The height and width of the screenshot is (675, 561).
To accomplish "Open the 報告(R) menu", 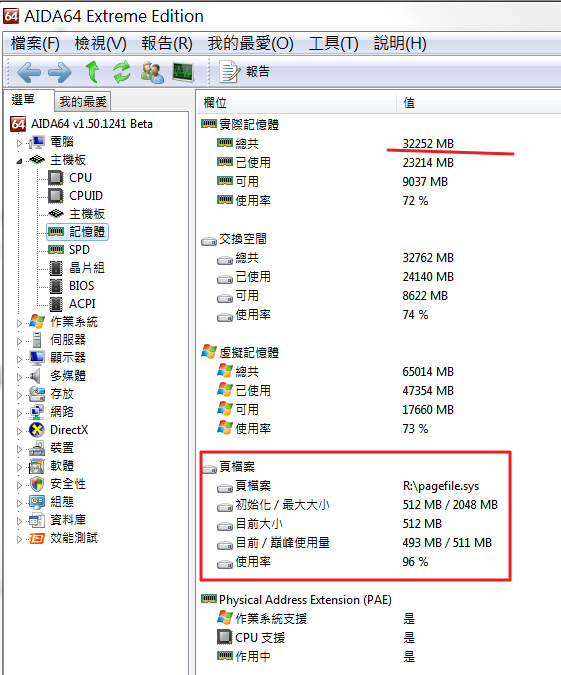I will click(167, 43).
